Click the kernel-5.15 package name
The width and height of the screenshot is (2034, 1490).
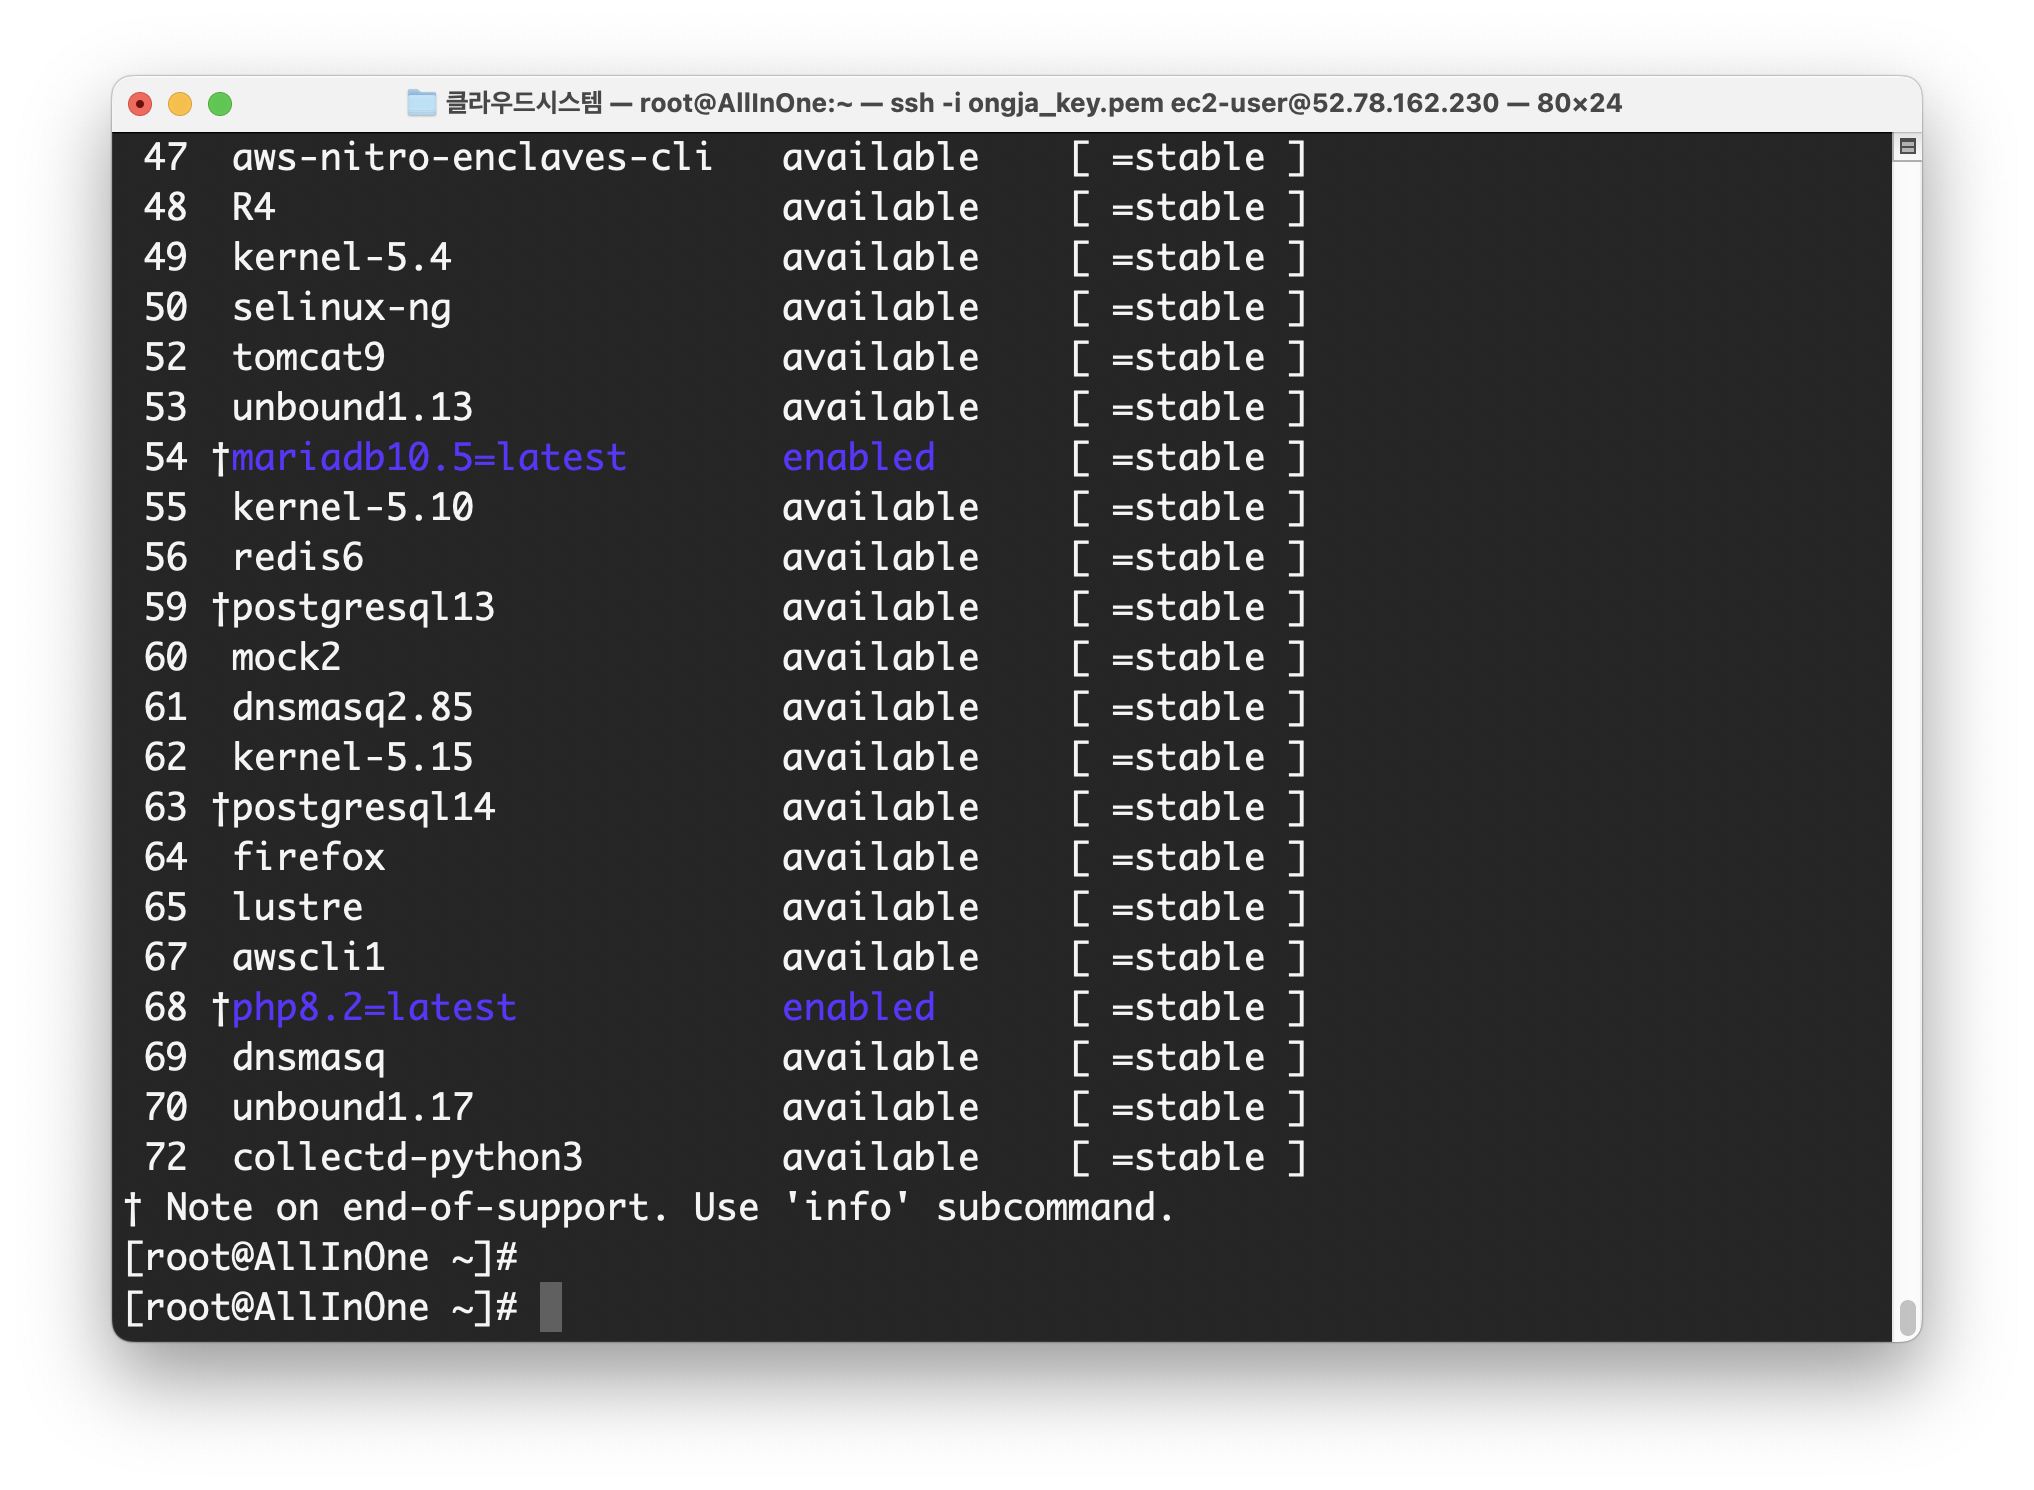tap(352, 757)
